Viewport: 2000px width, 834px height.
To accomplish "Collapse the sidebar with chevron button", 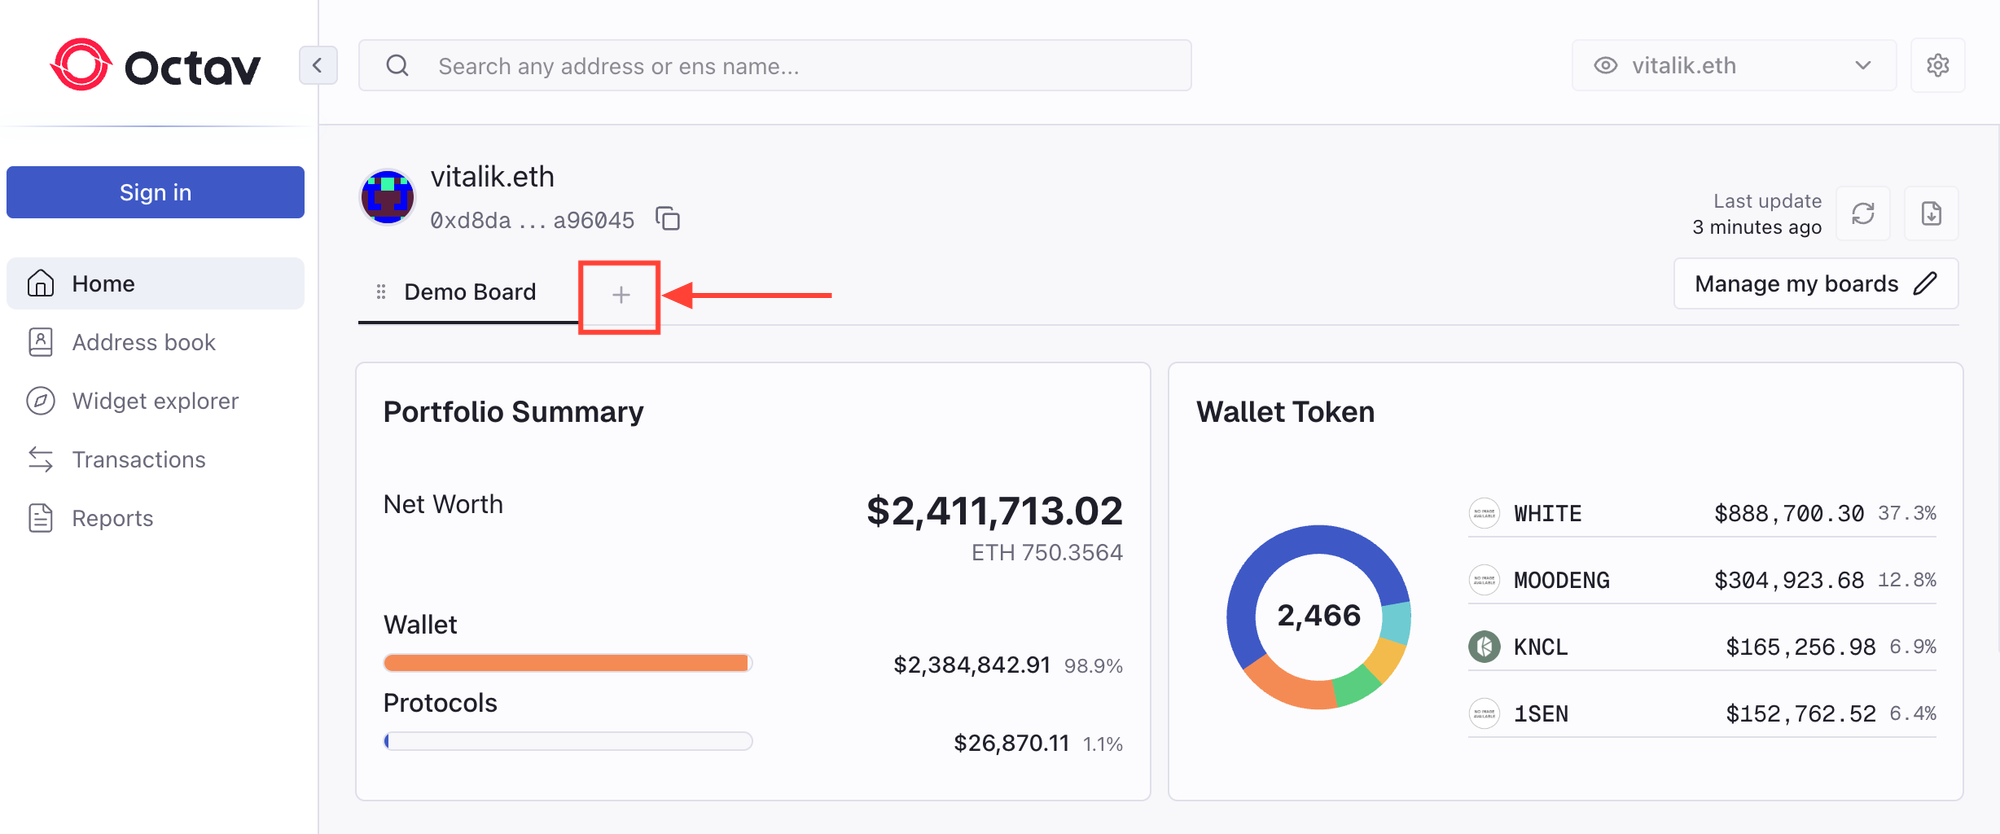I will 318,65.
